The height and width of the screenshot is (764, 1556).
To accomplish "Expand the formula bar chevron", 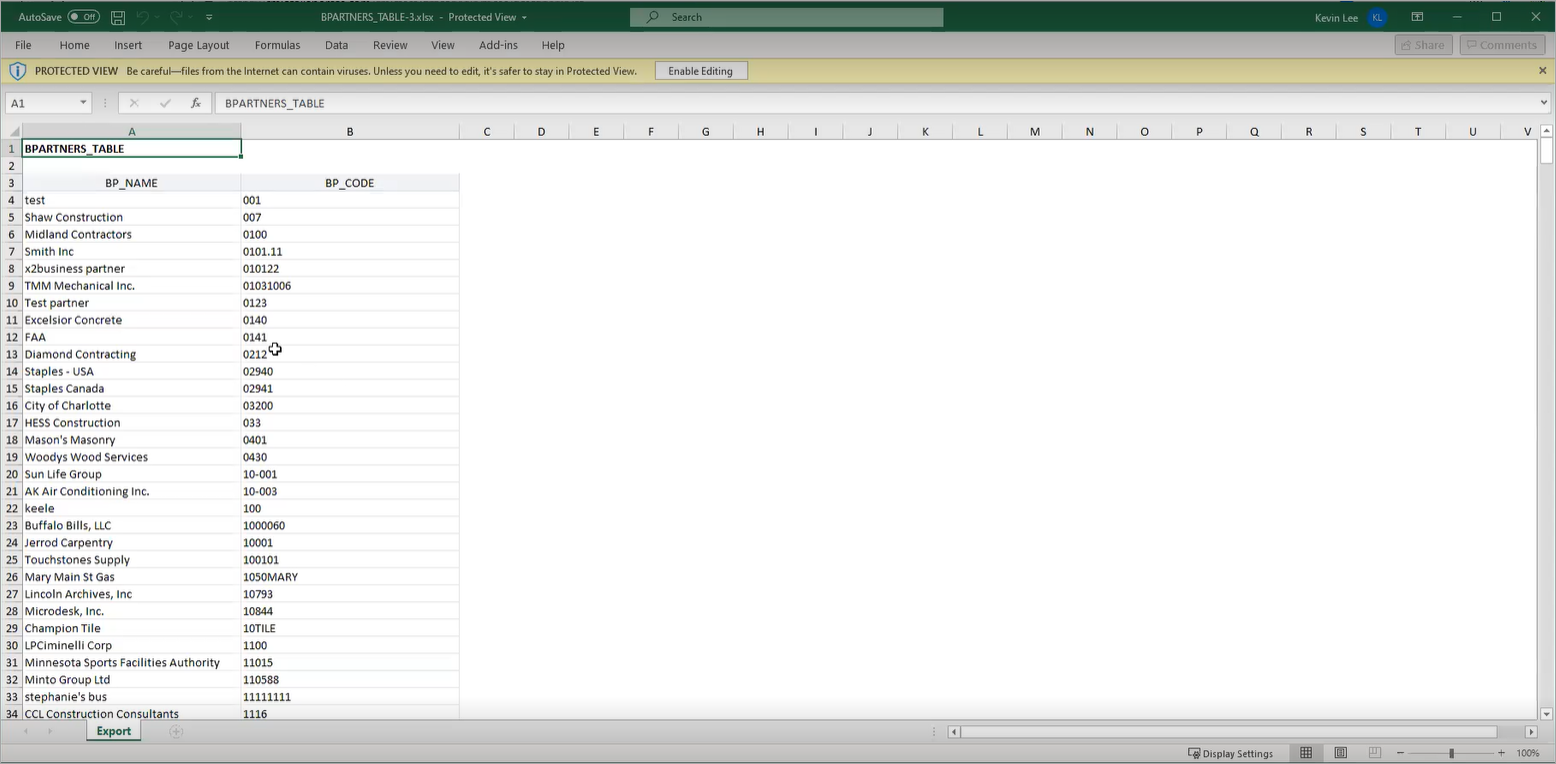I will pyautogui.click(x=1543, y=102).
